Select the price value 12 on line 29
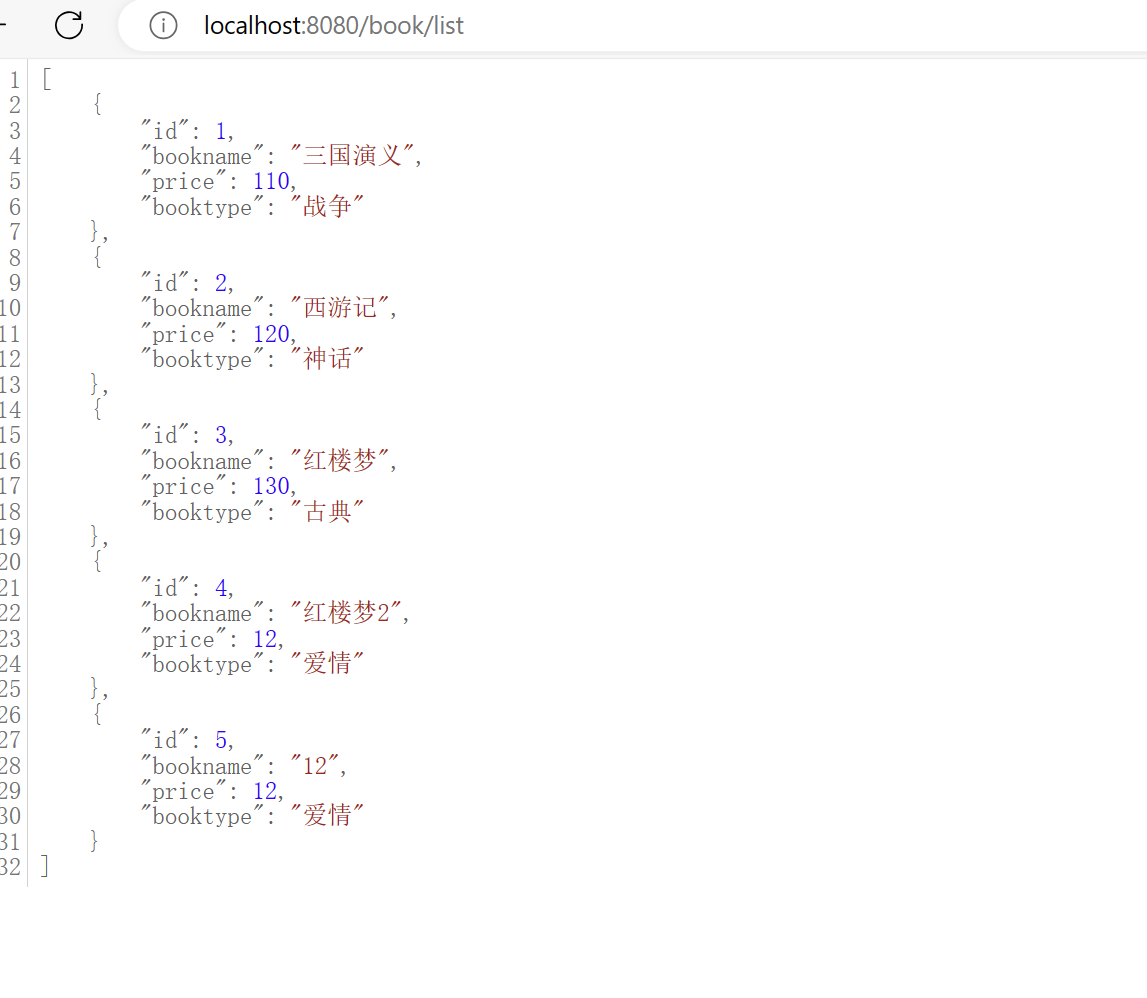This screenshot has width=1147, height=998. pos(266,791)
